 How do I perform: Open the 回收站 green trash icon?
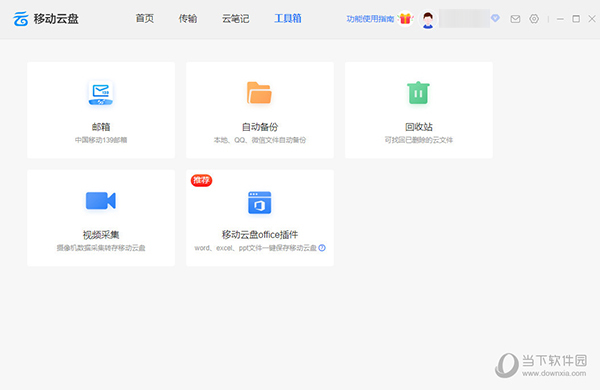pos(418,93)
